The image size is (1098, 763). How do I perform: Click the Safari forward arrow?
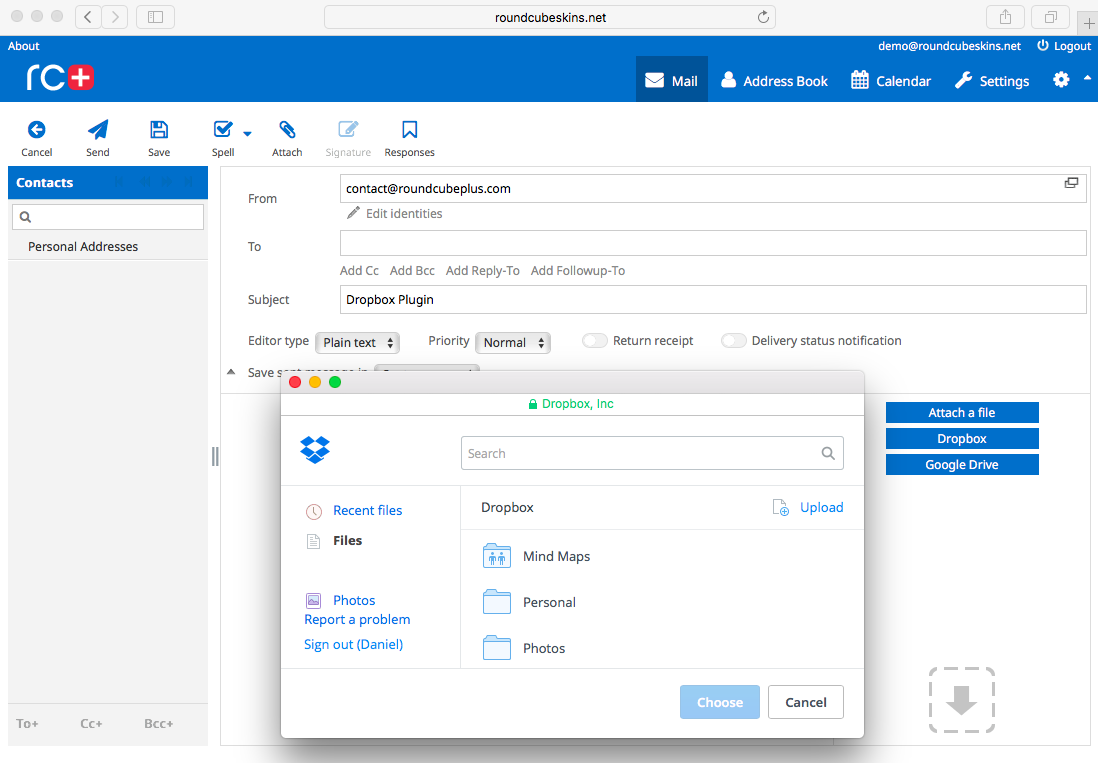coord(115,17)
